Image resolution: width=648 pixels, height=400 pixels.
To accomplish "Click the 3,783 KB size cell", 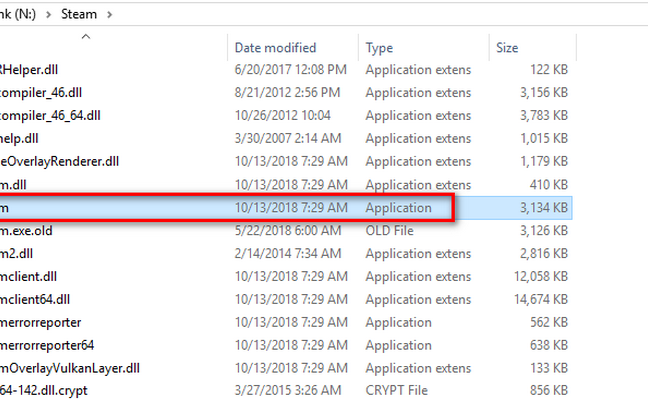I will tap(544, 116).
